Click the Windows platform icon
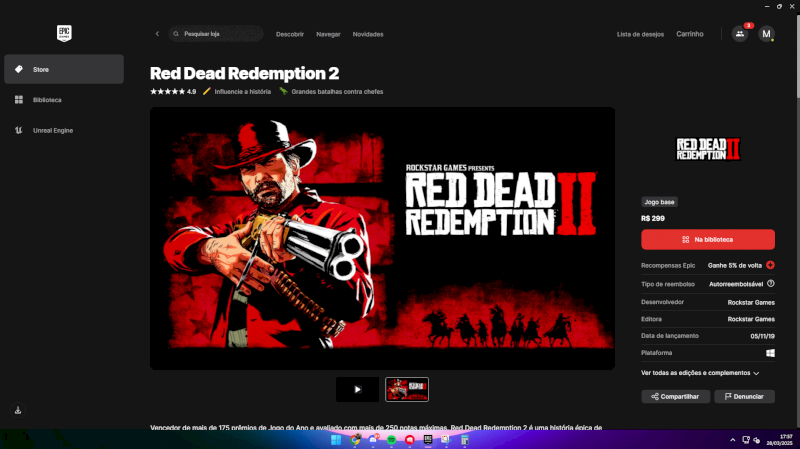 click(x=770, y=353)
